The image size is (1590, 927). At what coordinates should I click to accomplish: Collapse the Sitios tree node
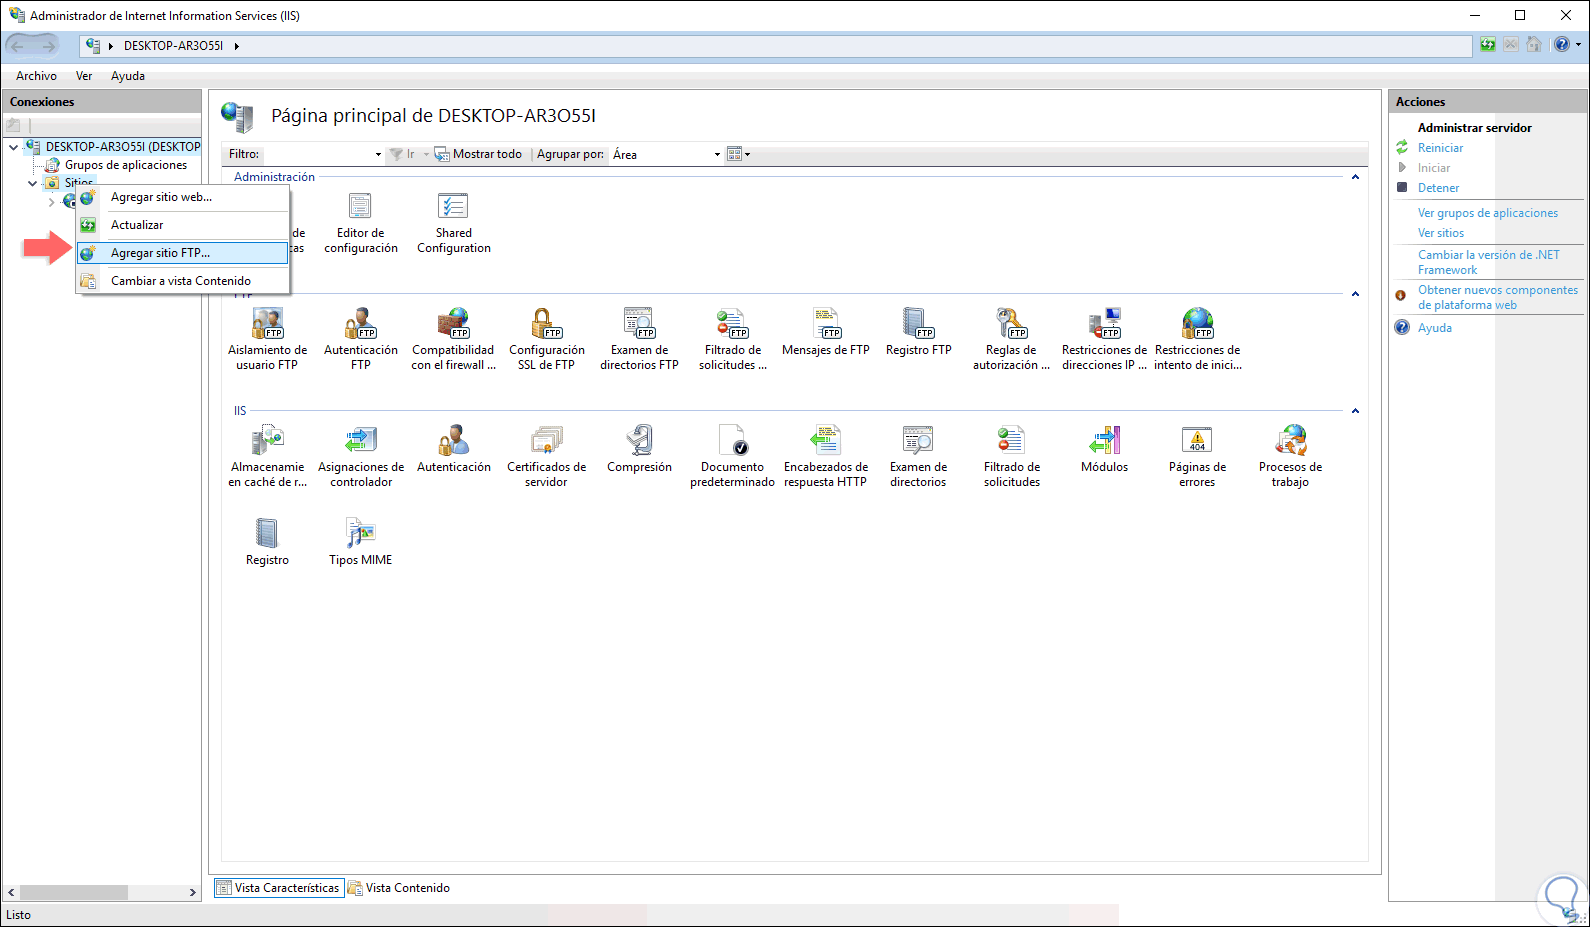point(32,183)
